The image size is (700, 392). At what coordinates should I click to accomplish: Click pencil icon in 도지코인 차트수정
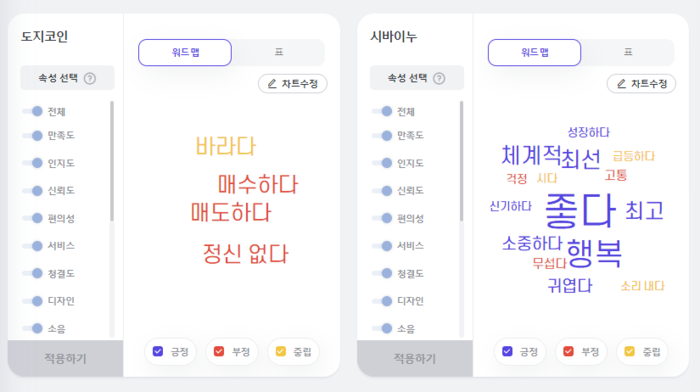coord(272,84)
